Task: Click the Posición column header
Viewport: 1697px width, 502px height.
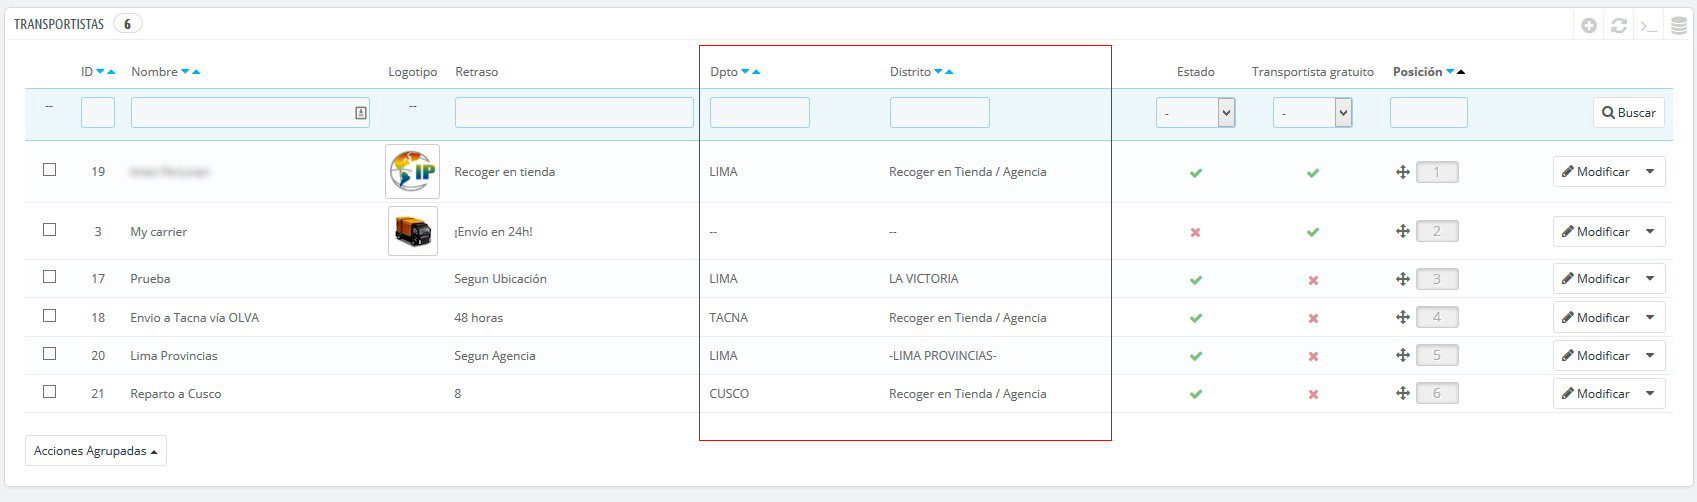Action: coord(1417,72)
